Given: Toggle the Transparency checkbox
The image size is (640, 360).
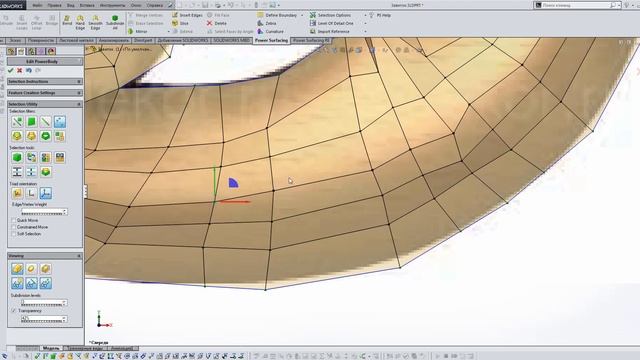Looking at the screenshot, I should click(13, 311).
